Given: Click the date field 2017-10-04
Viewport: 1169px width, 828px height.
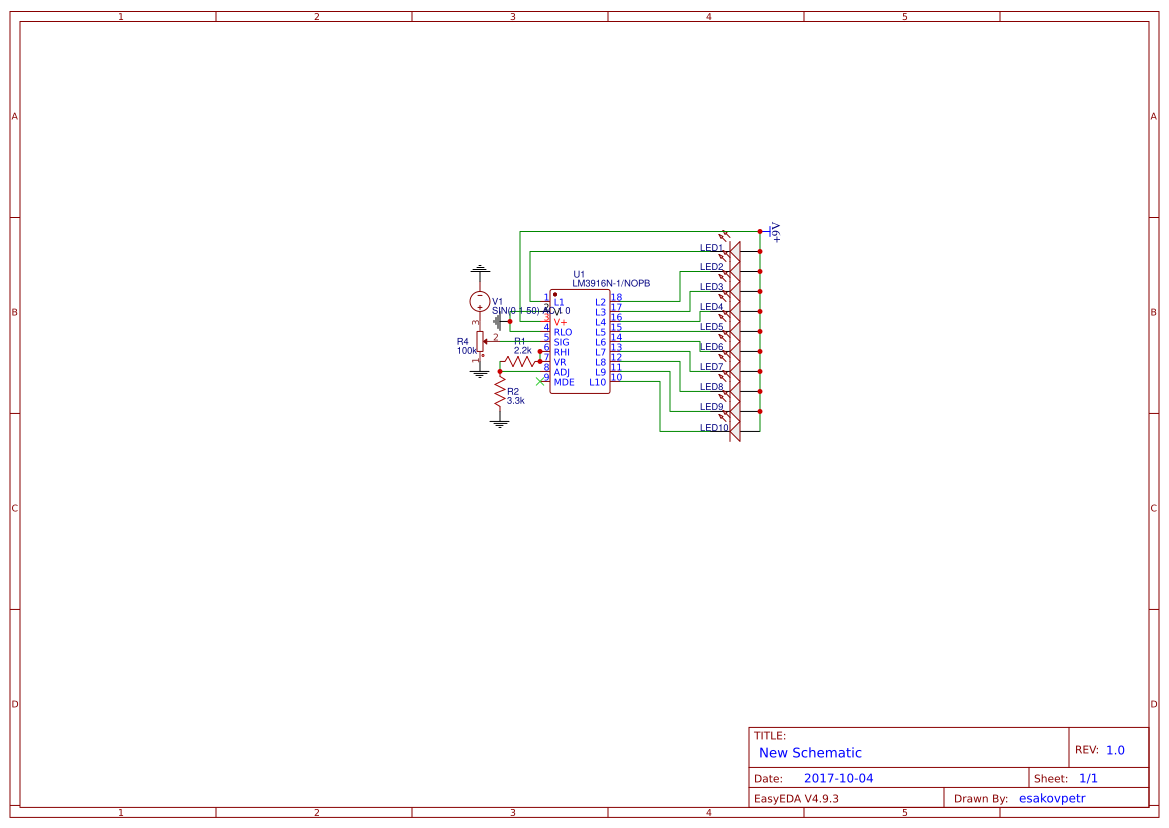Looking at the screenshot, I should (838, 778).
